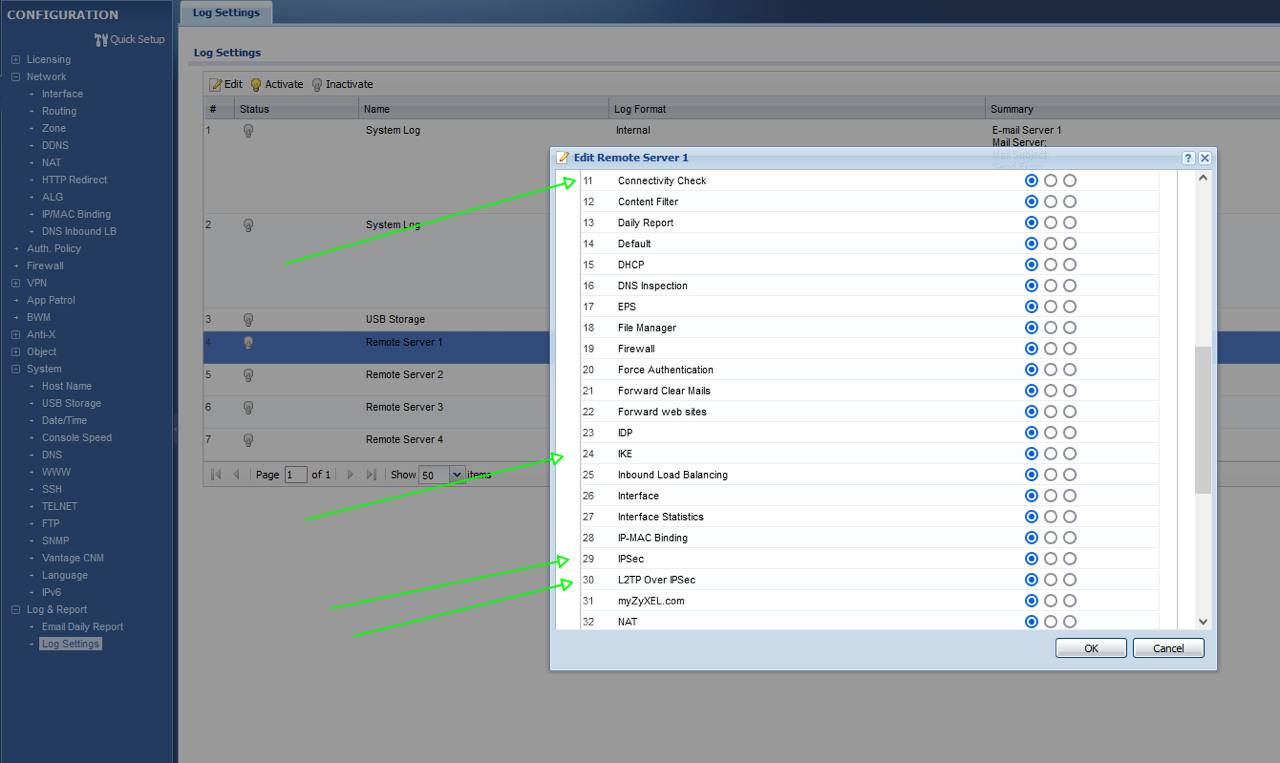This screenshot has height=763, width=1280.
Task: Go to previous page in pager
Action: coord(237,475)
